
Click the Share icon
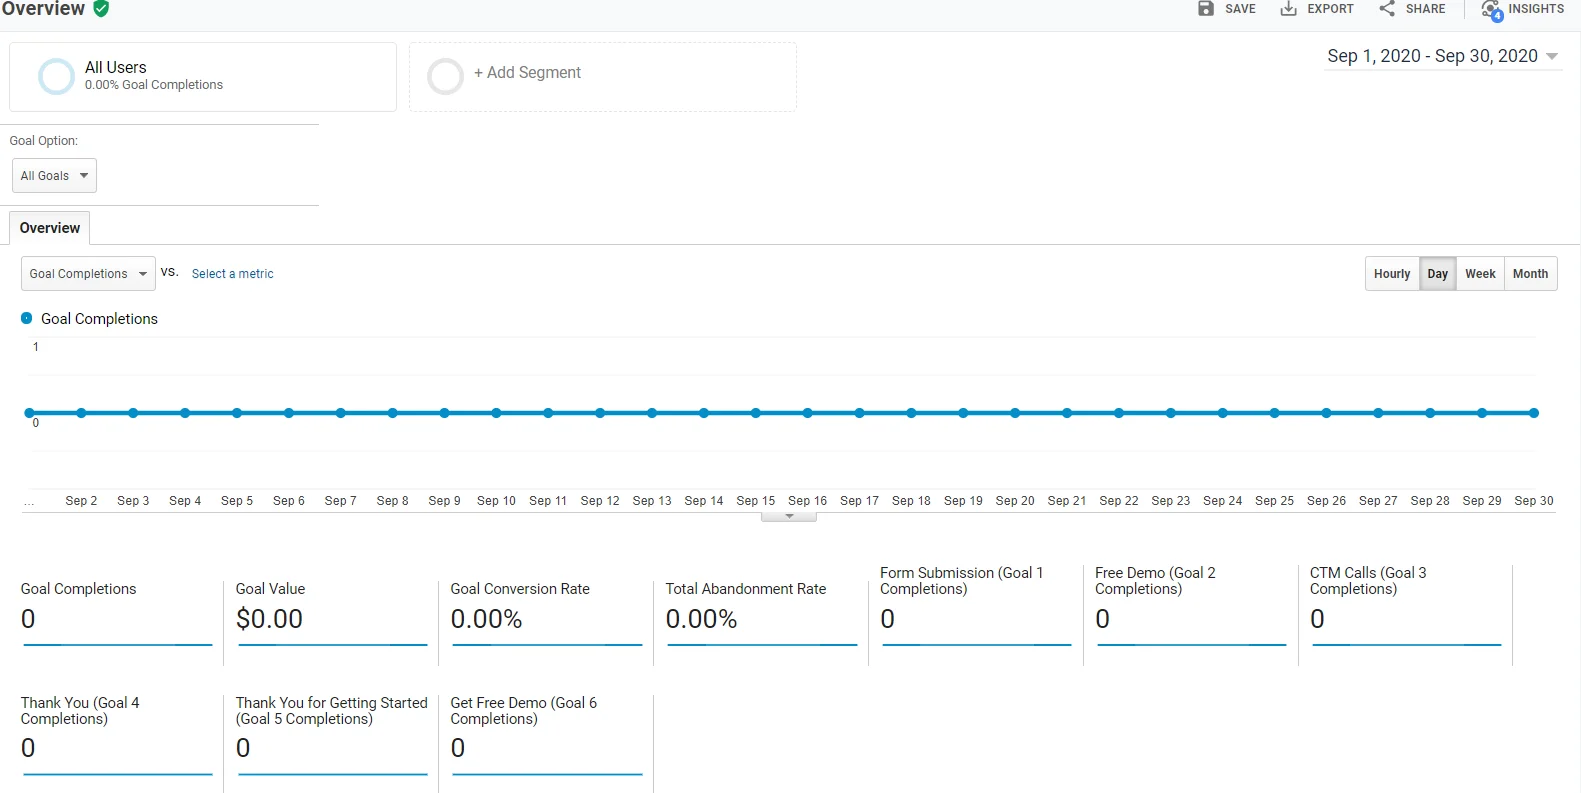[x=1387, y=9]
